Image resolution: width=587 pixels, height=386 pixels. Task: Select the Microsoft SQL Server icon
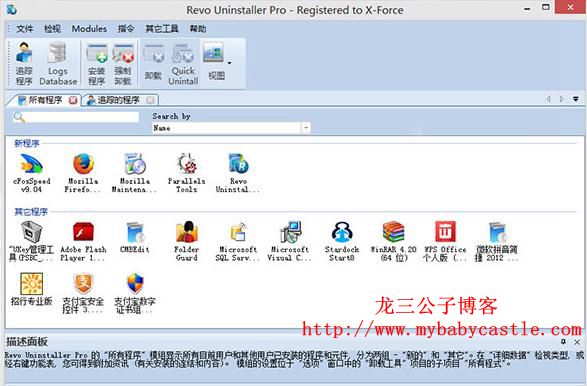pyautogui.click(x=238, y=241)
